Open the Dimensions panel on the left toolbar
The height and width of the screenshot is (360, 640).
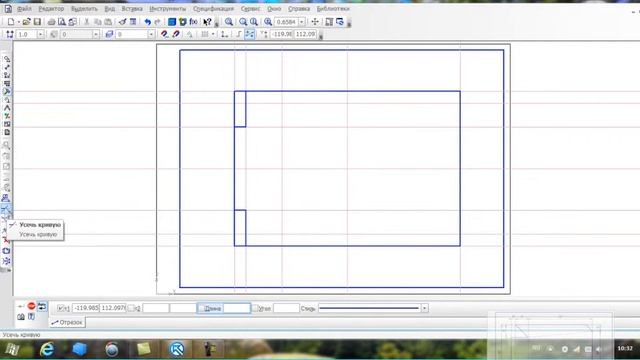[x=7, y=67]
